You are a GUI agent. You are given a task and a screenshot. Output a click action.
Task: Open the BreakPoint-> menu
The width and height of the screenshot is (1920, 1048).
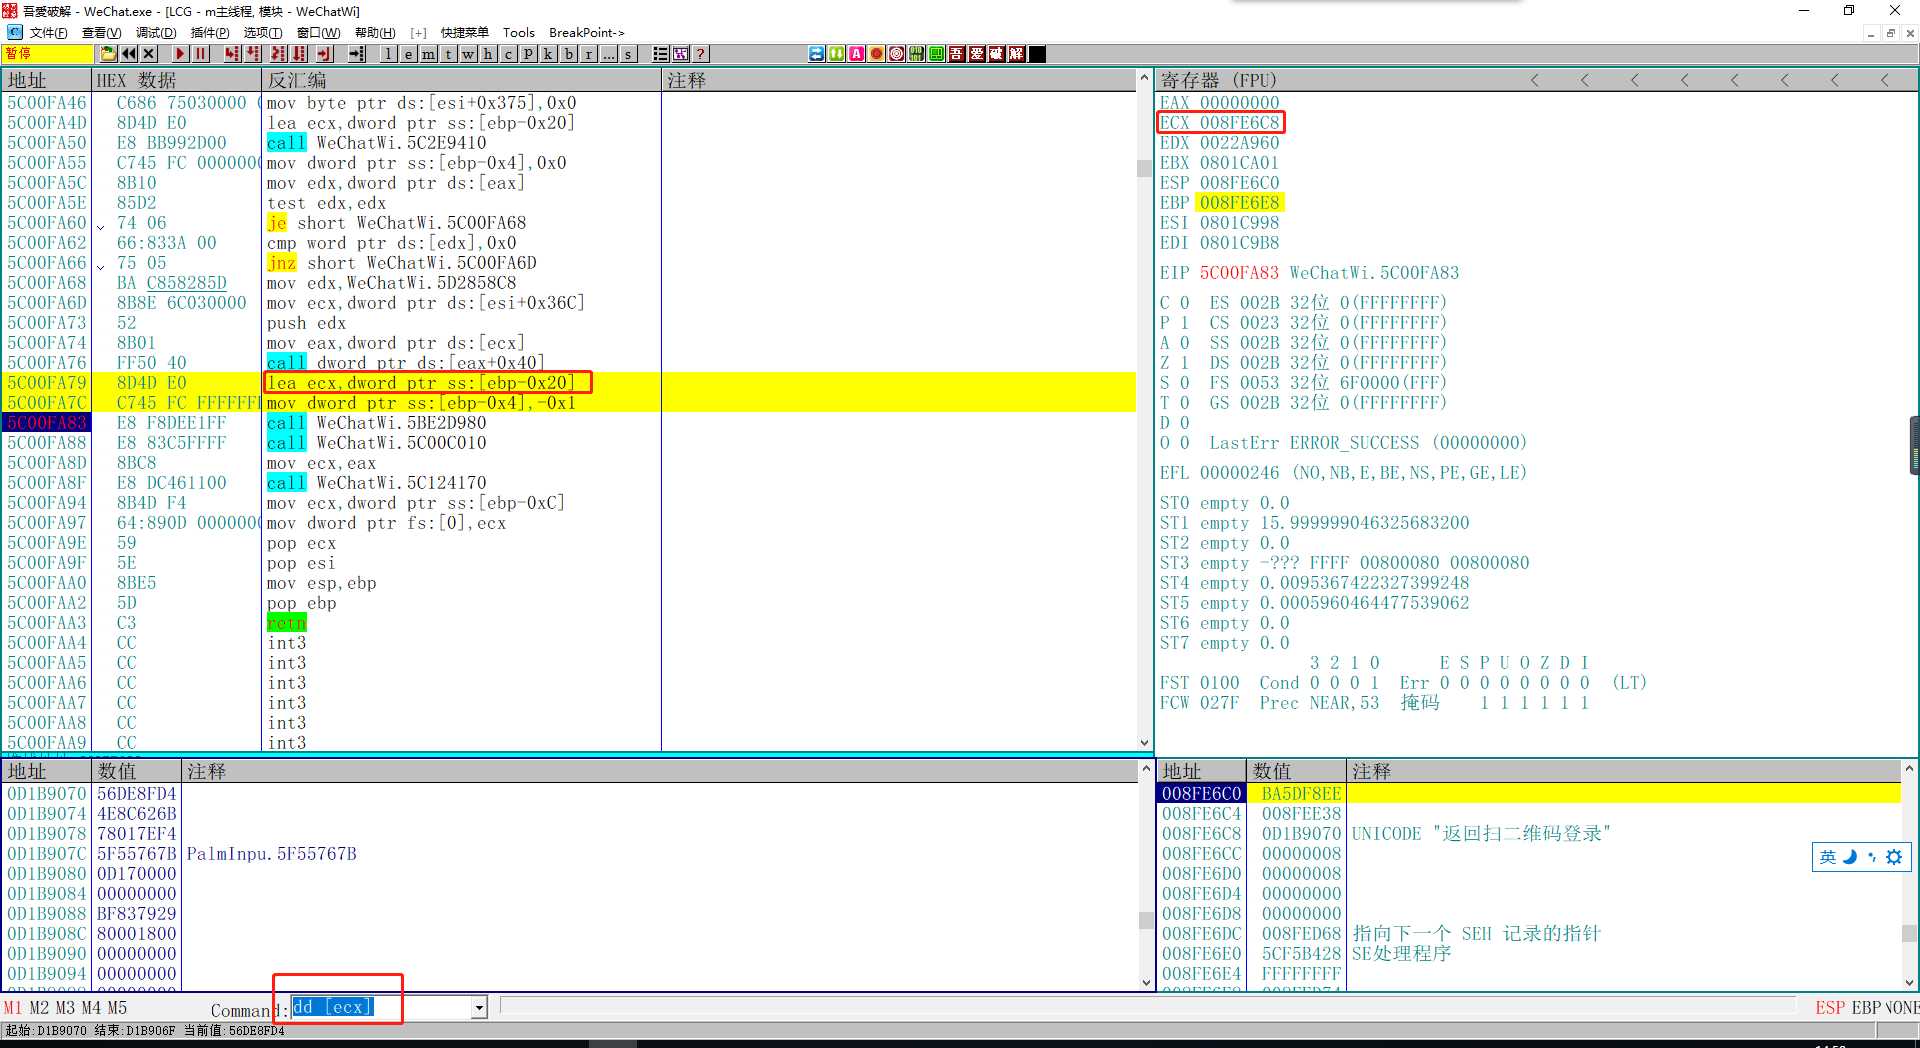587,33
